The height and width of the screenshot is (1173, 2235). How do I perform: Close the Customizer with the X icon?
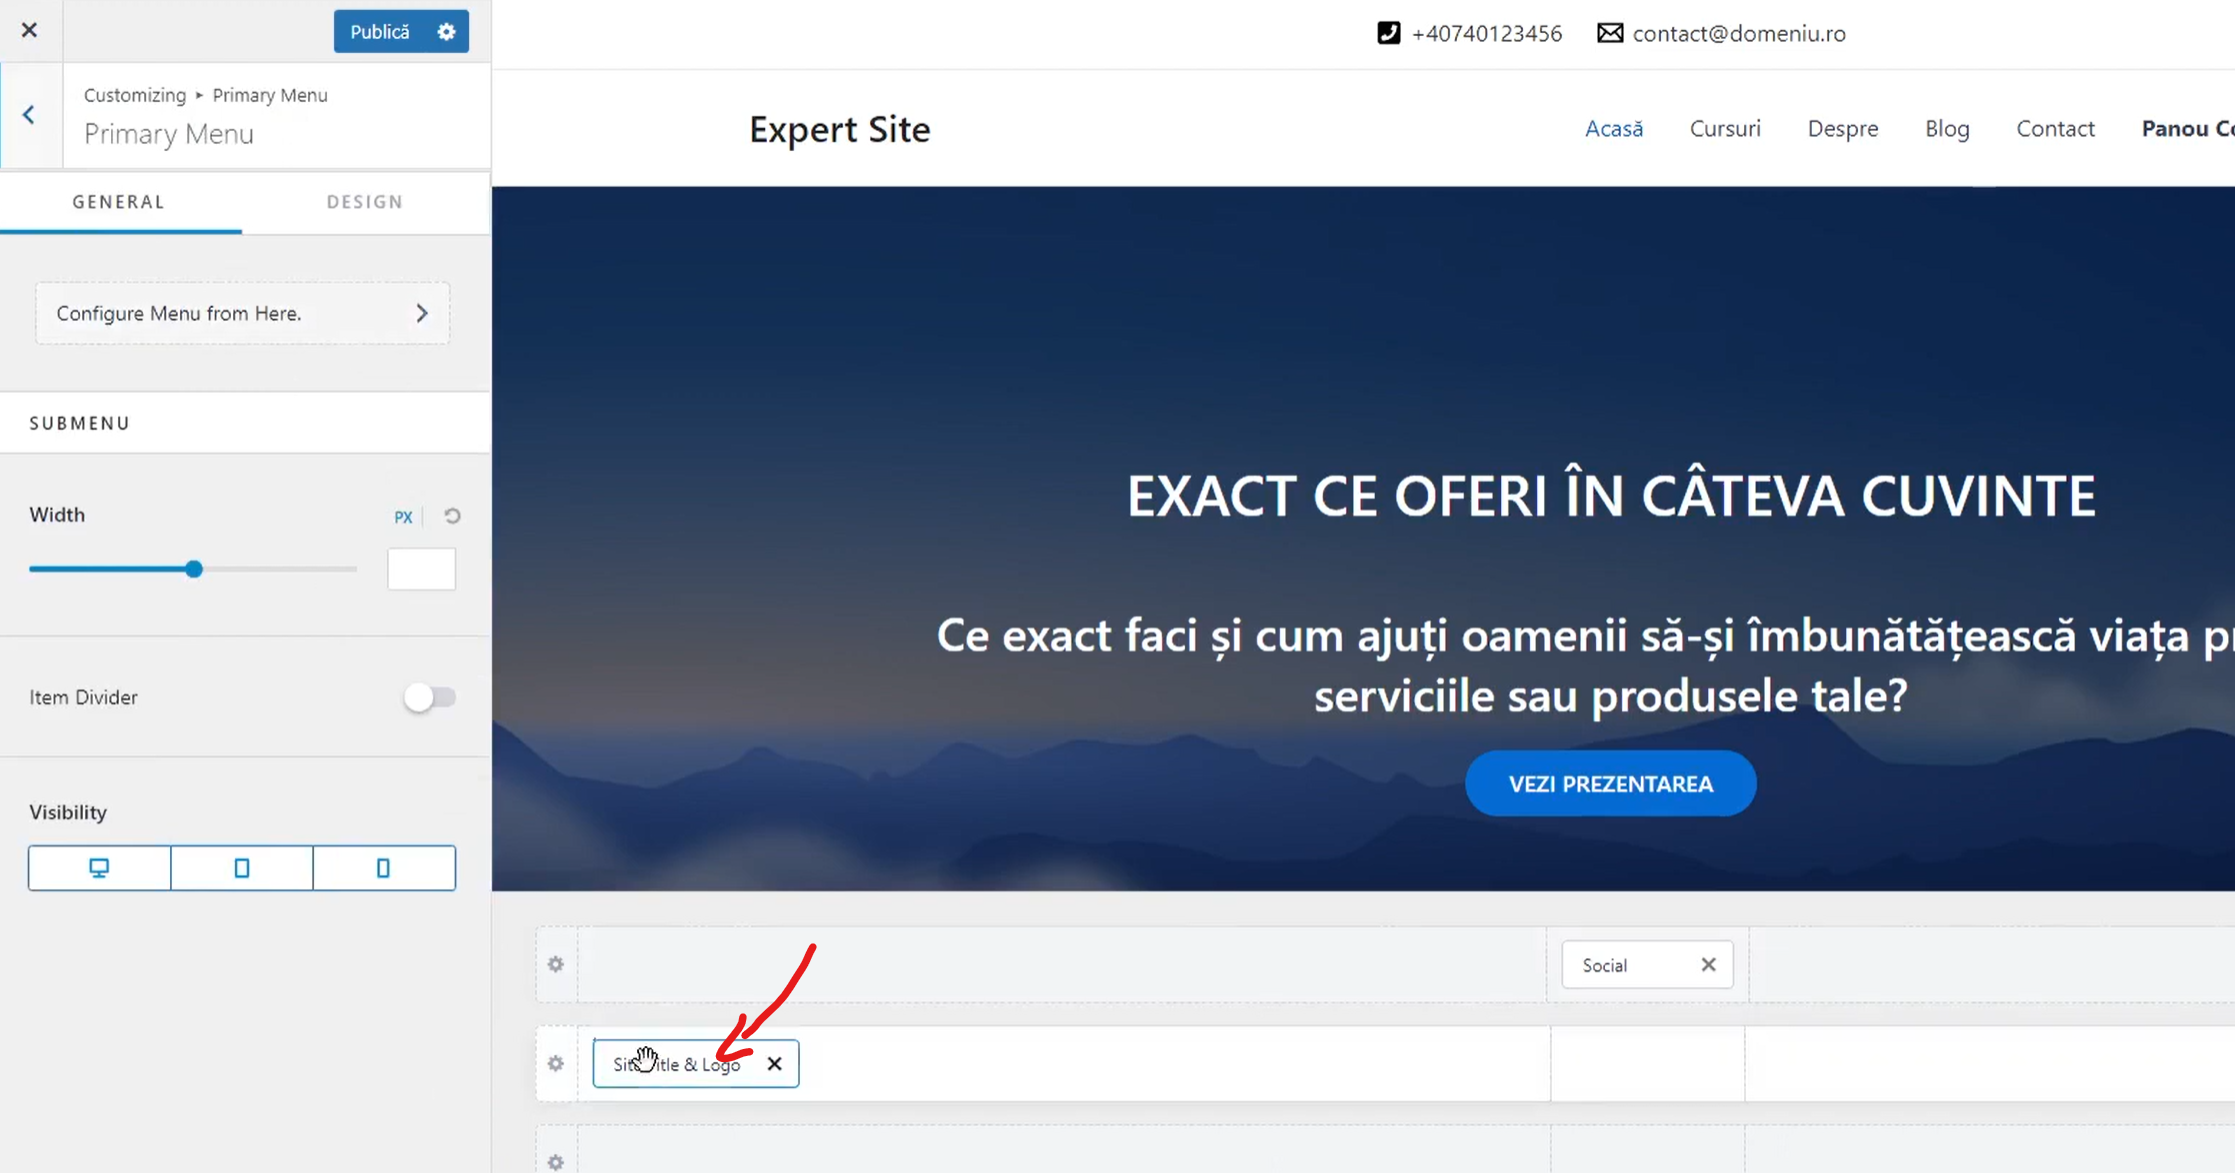click(29, 30)
